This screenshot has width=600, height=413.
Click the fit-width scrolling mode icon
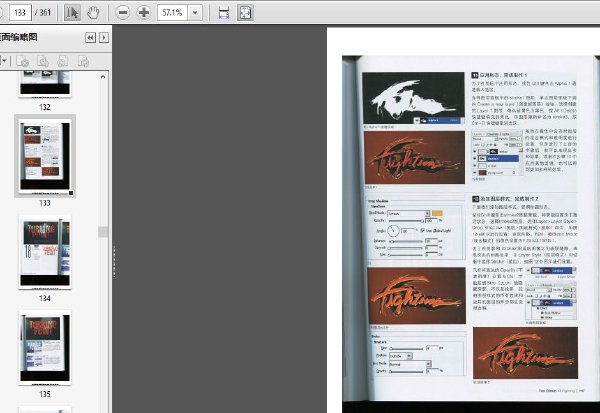point(224,13)
